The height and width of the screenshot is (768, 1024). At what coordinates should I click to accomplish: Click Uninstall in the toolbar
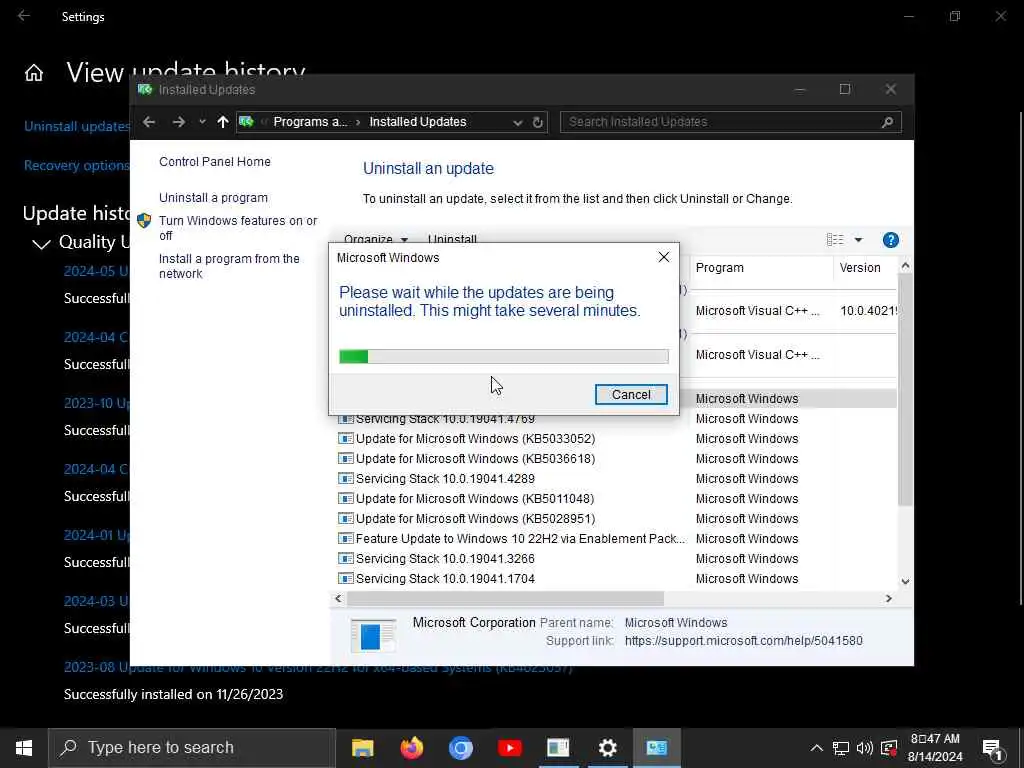(x=452, y=238)
